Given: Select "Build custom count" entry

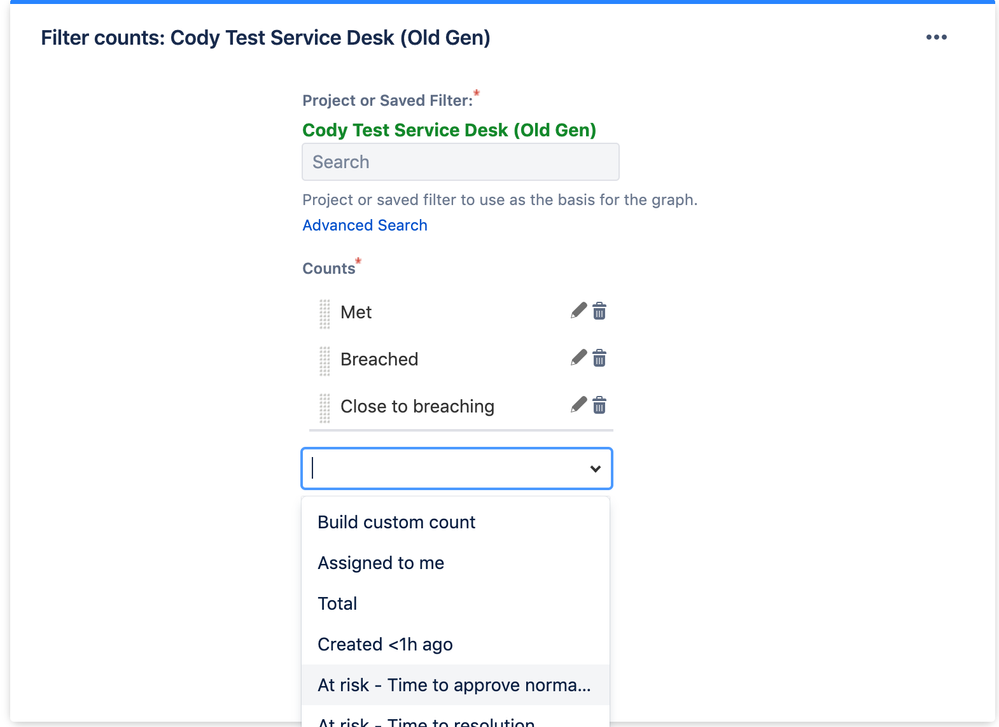Looking at the screenshot, I should coord(395,522).
